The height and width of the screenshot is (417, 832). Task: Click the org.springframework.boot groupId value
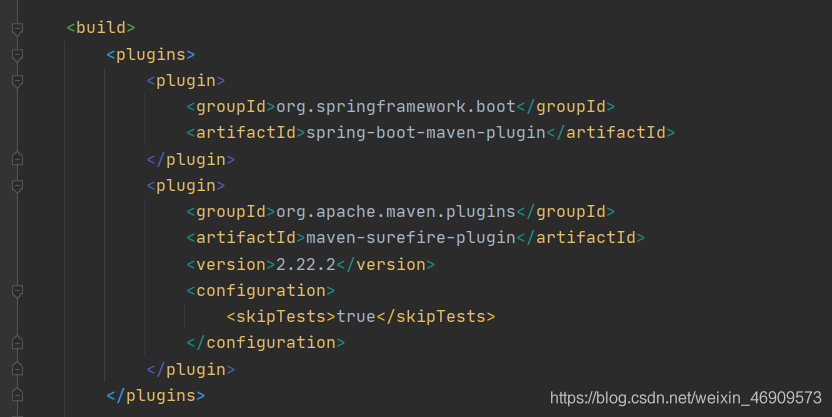396,107
